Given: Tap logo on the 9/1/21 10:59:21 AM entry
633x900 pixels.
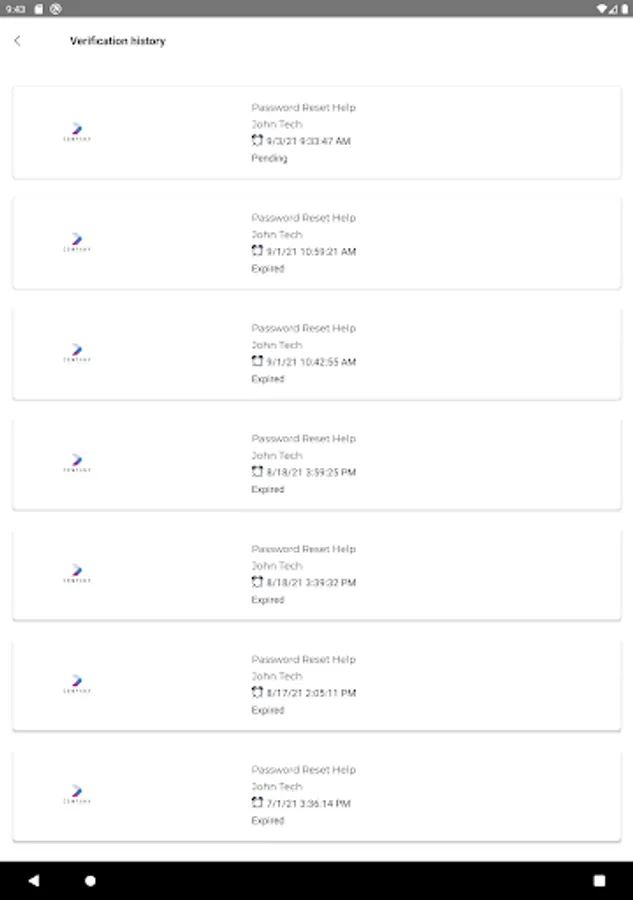Looking at the screenshot, I should point(77,243).
